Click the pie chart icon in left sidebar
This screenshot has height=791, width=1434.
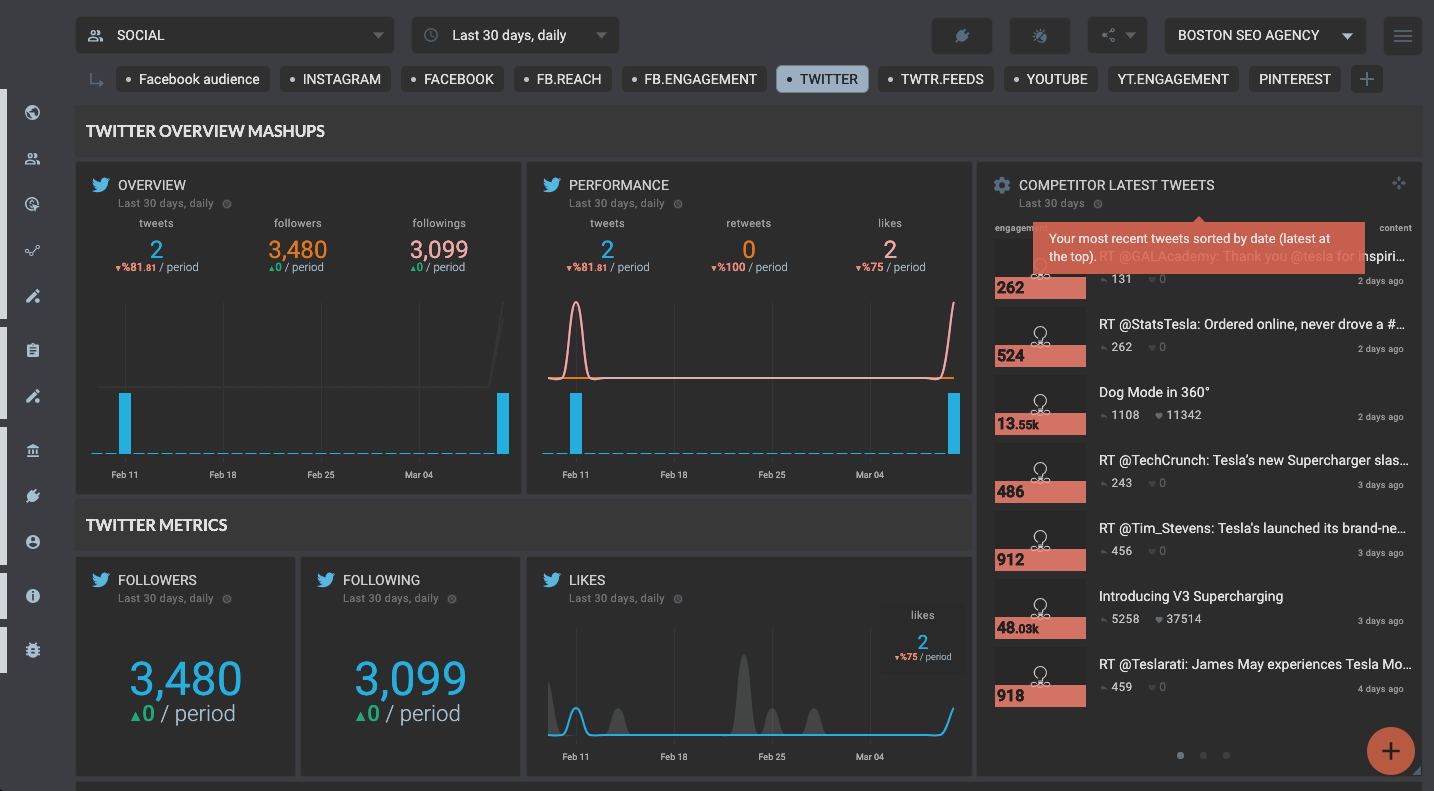32,205
